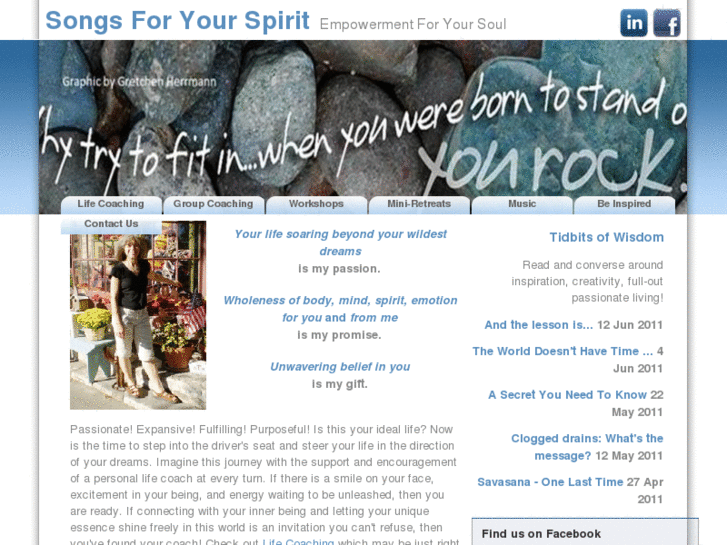The width and height of the screenshot is (727, 545).
Task: Click the woman's portrait photo
Action: click(x=138, y=315)
